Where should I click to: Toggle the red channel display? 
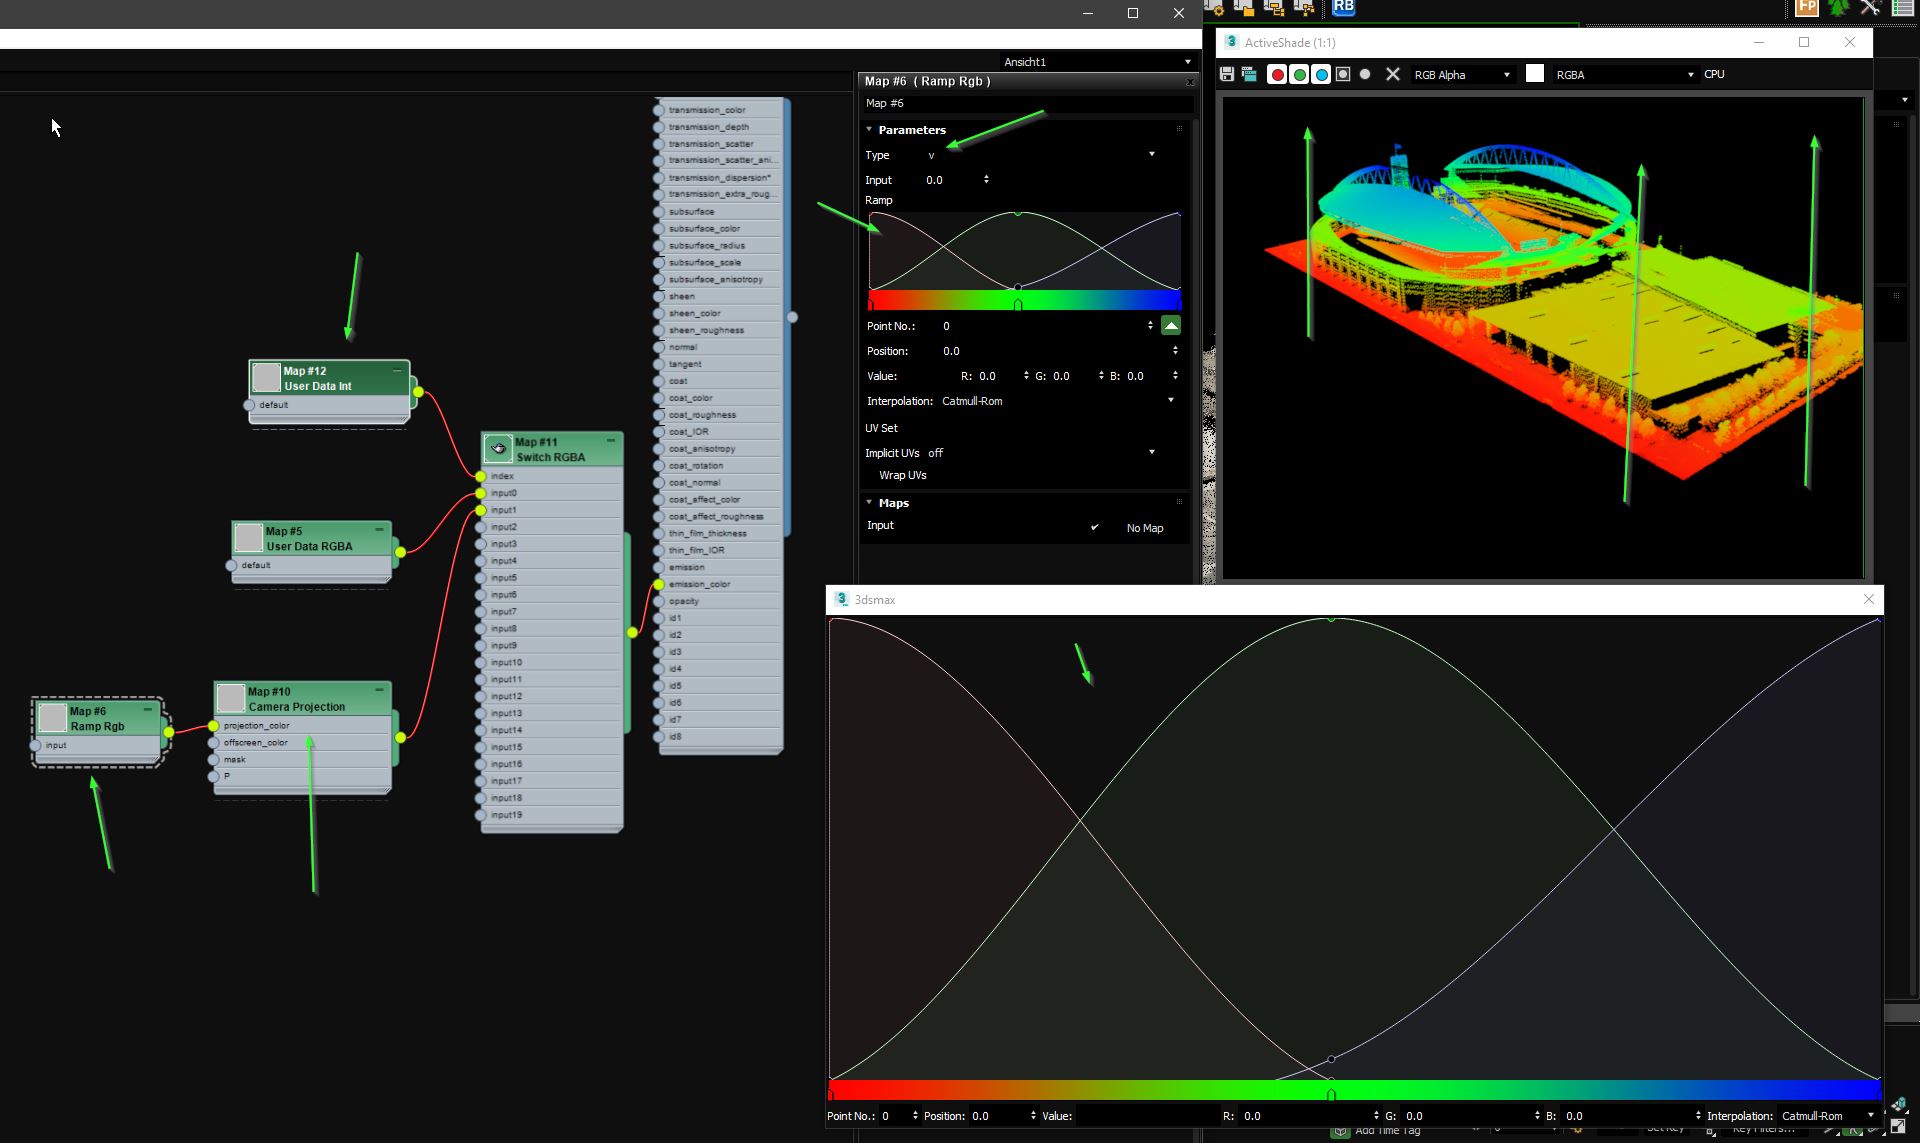coord(1278,74)
